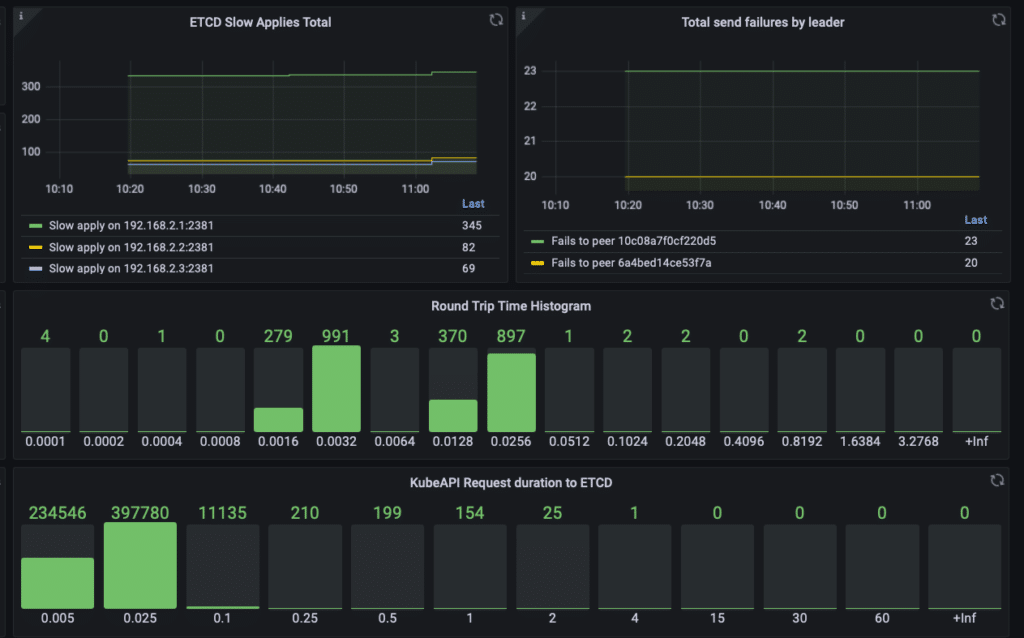Sort ETCD legend by Last column header

tap(473, 204)
